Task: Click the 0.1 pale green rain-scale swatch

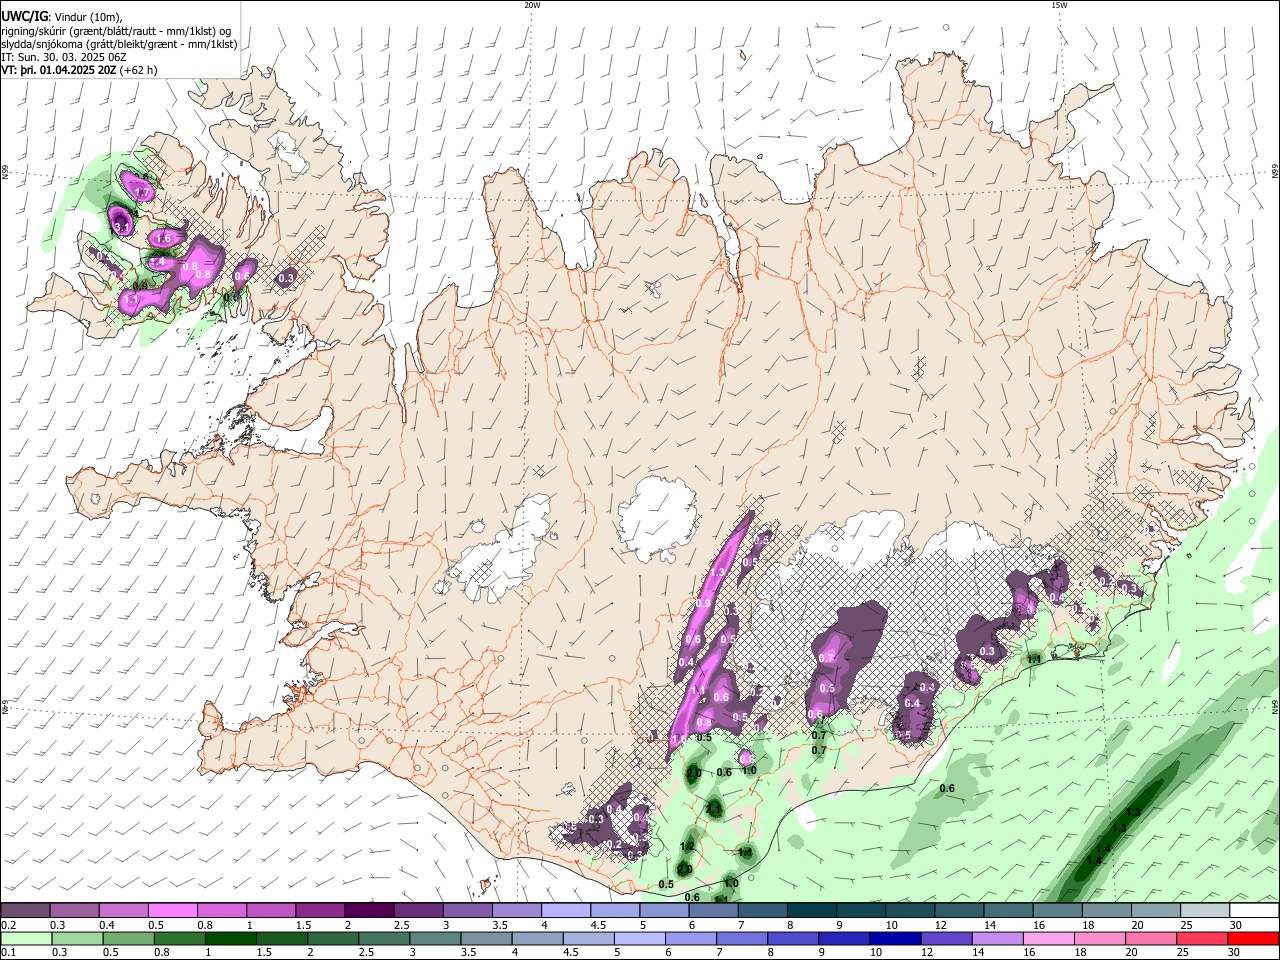Action: pos(26,939)
